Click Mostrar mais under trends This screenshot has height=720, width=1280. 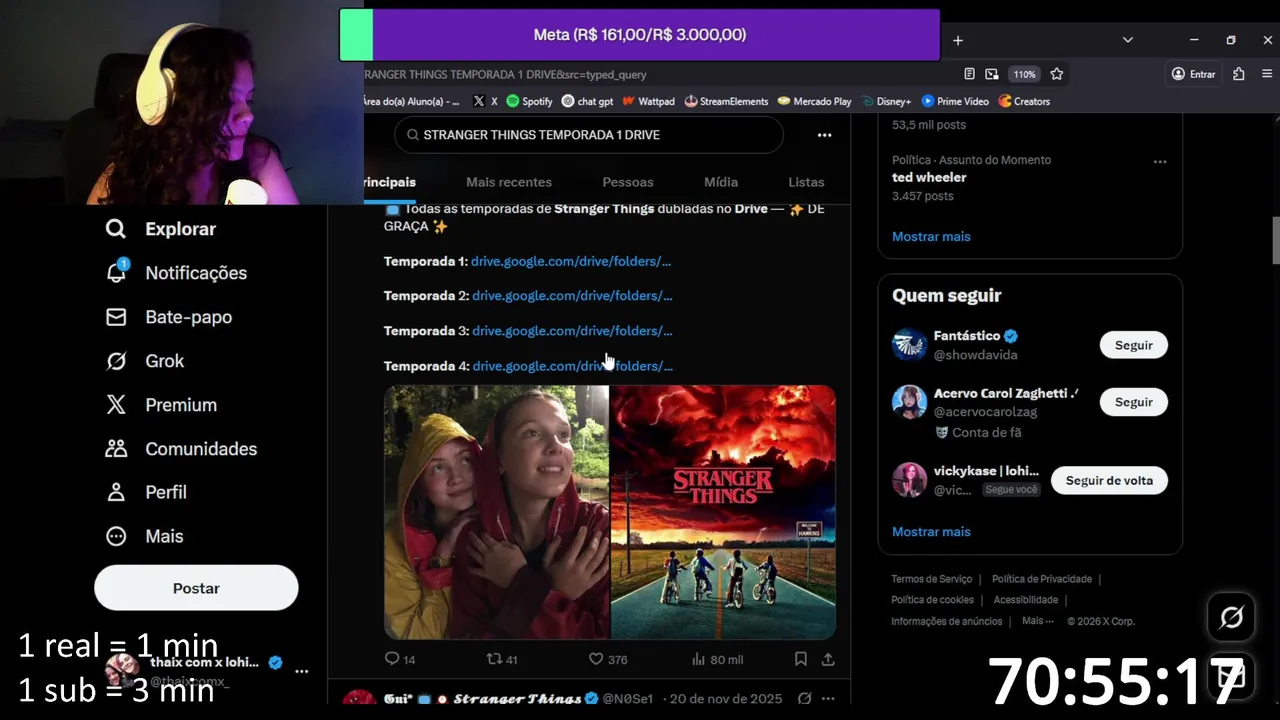pos(931,237)
